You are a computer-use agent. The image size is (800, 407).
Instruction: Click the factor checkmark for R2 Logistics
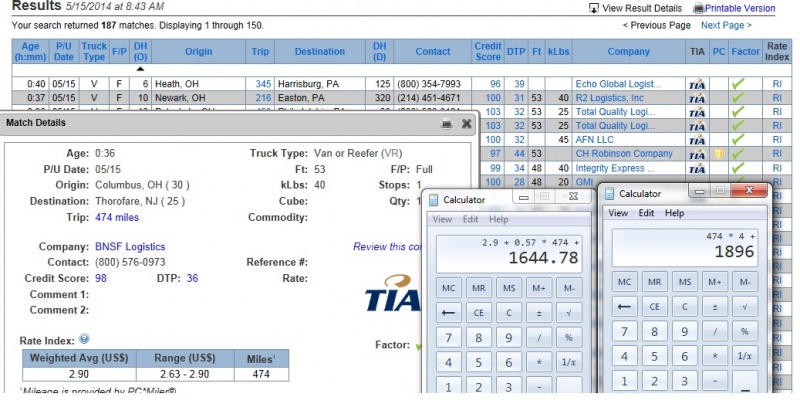click(738, 97)
